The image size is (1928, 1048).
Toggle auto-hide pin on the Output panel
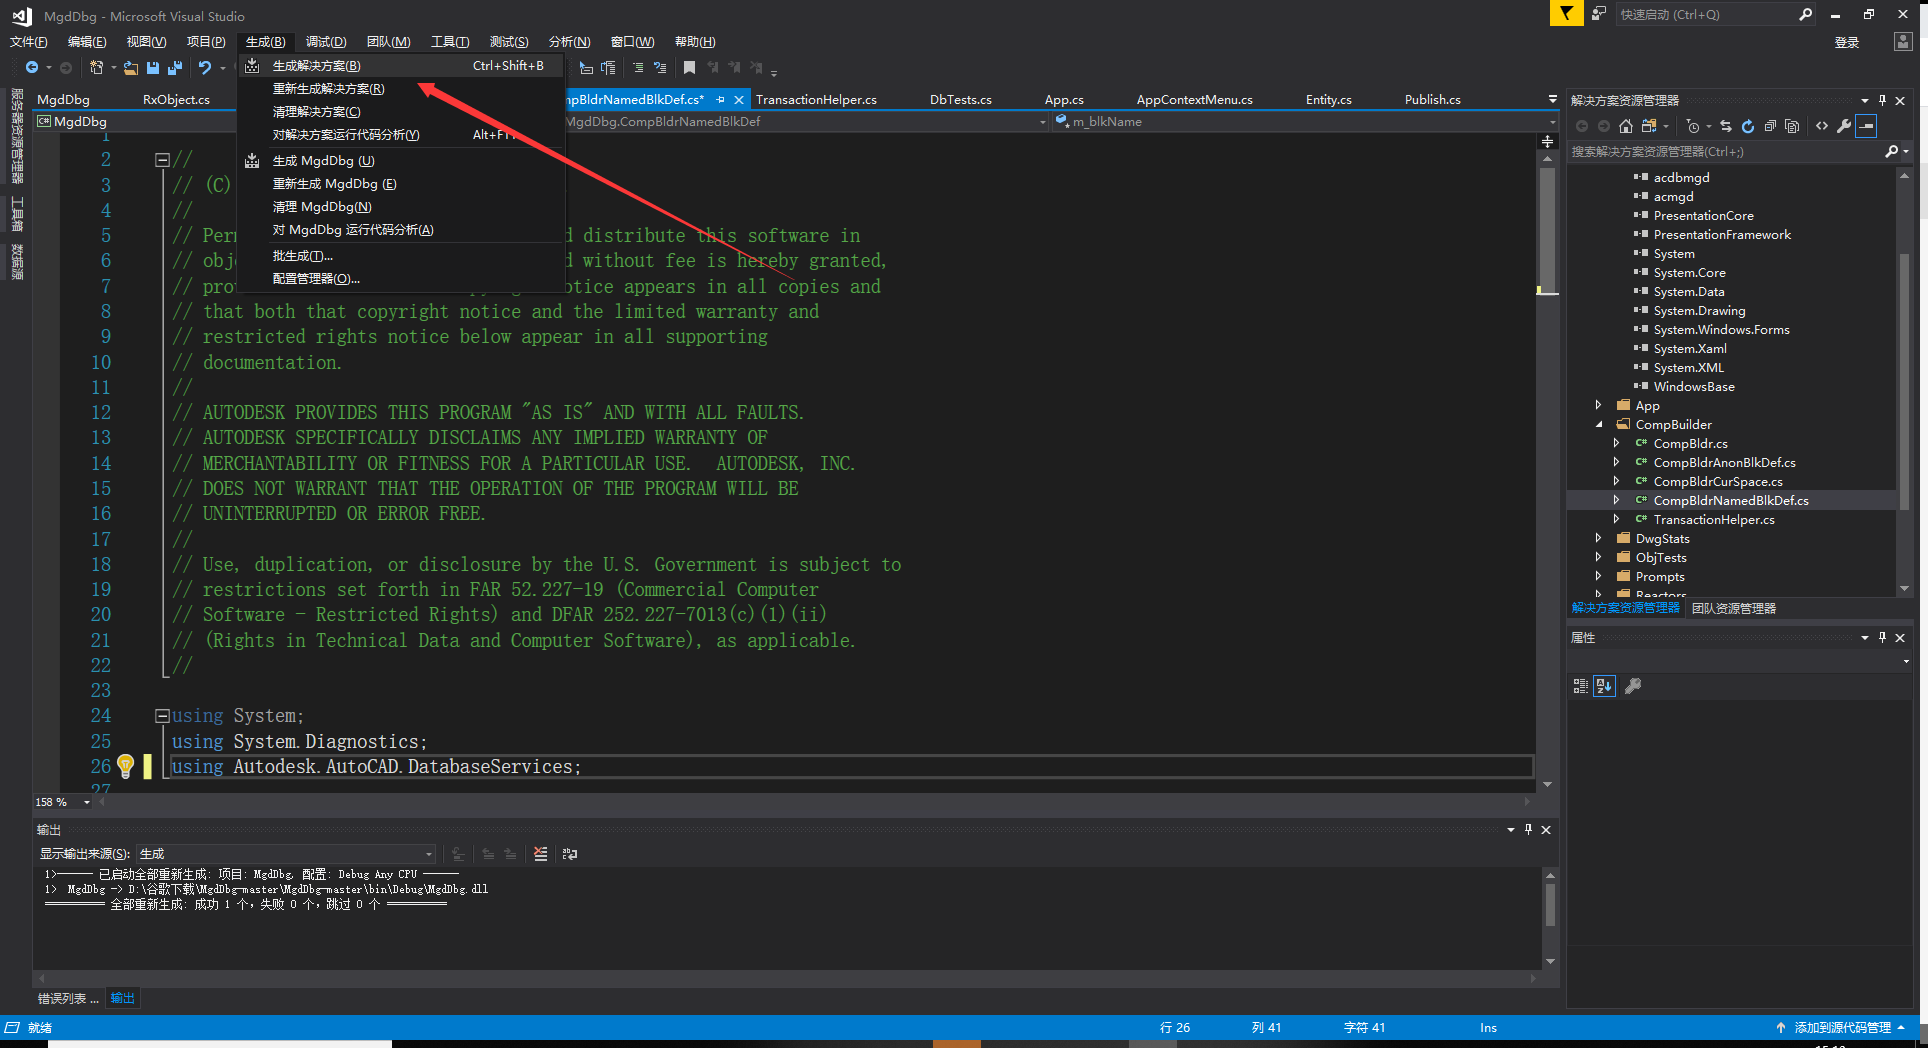pos(1528,829)
